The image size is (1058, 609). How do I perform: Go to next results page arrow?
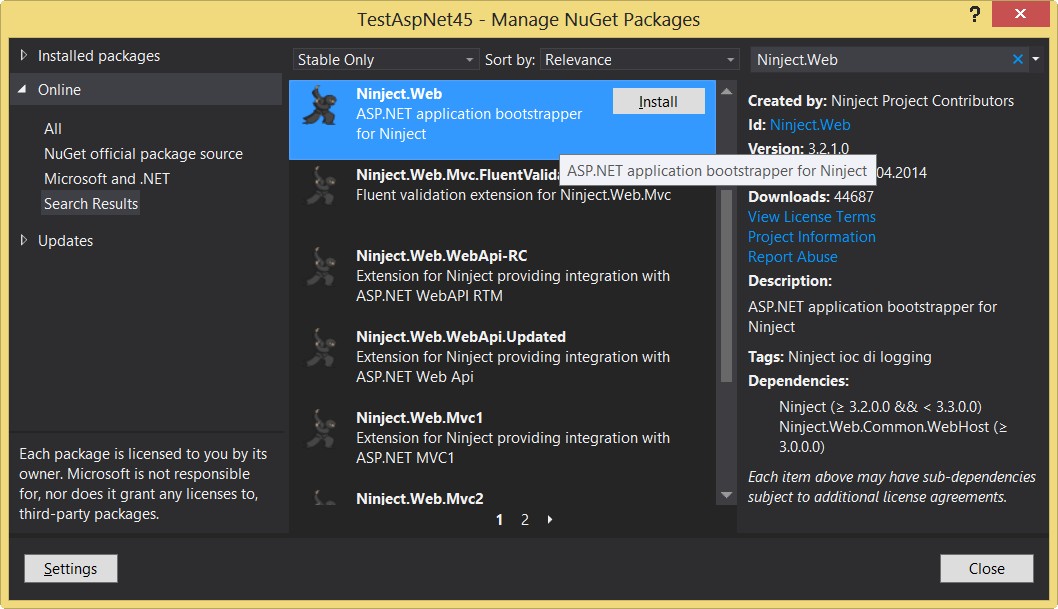coord(550,519)
